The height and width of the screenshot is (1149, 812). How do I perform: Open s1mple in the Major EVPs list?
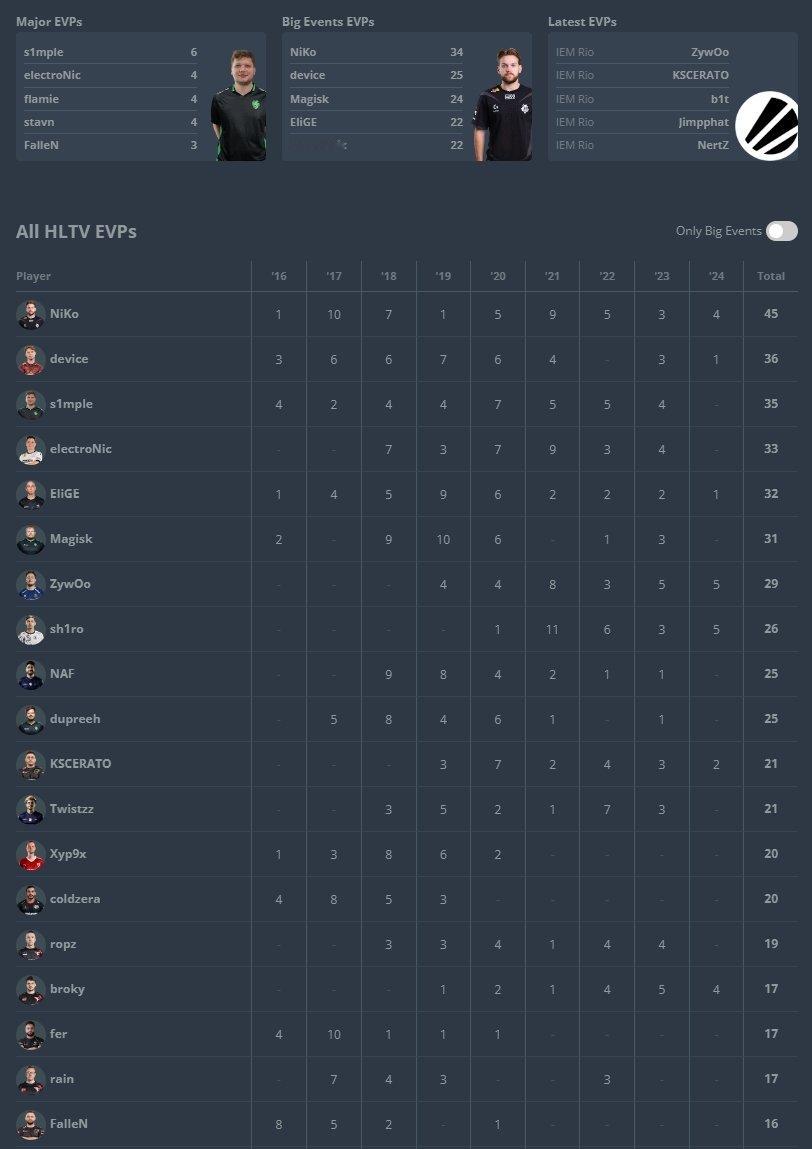click(43, 52)
